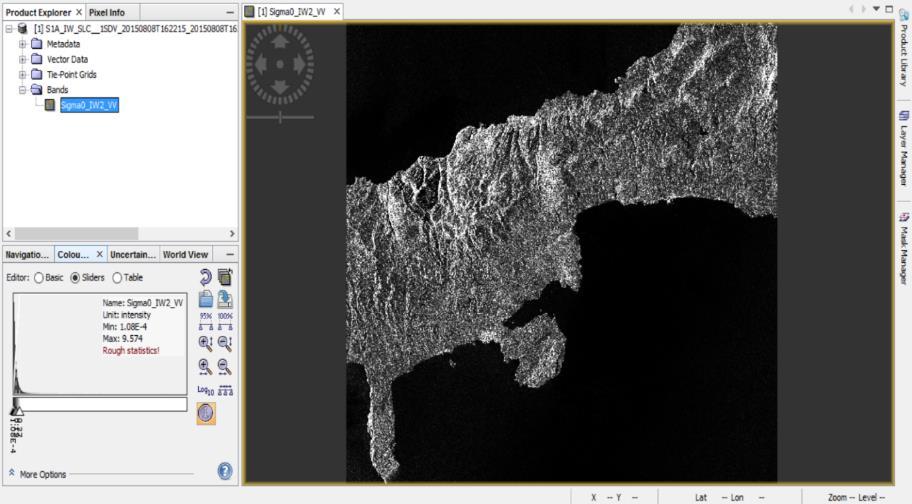Open the image window tab list dropdown
The image size is (912, 504).
877,9
